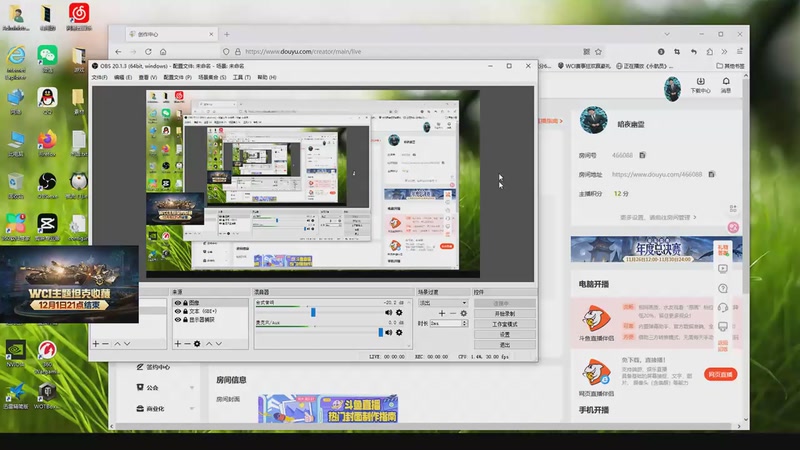Viewport: 800px width, 450px height.
Task: Unlock the display capture source lock
Action: [185, 319]
